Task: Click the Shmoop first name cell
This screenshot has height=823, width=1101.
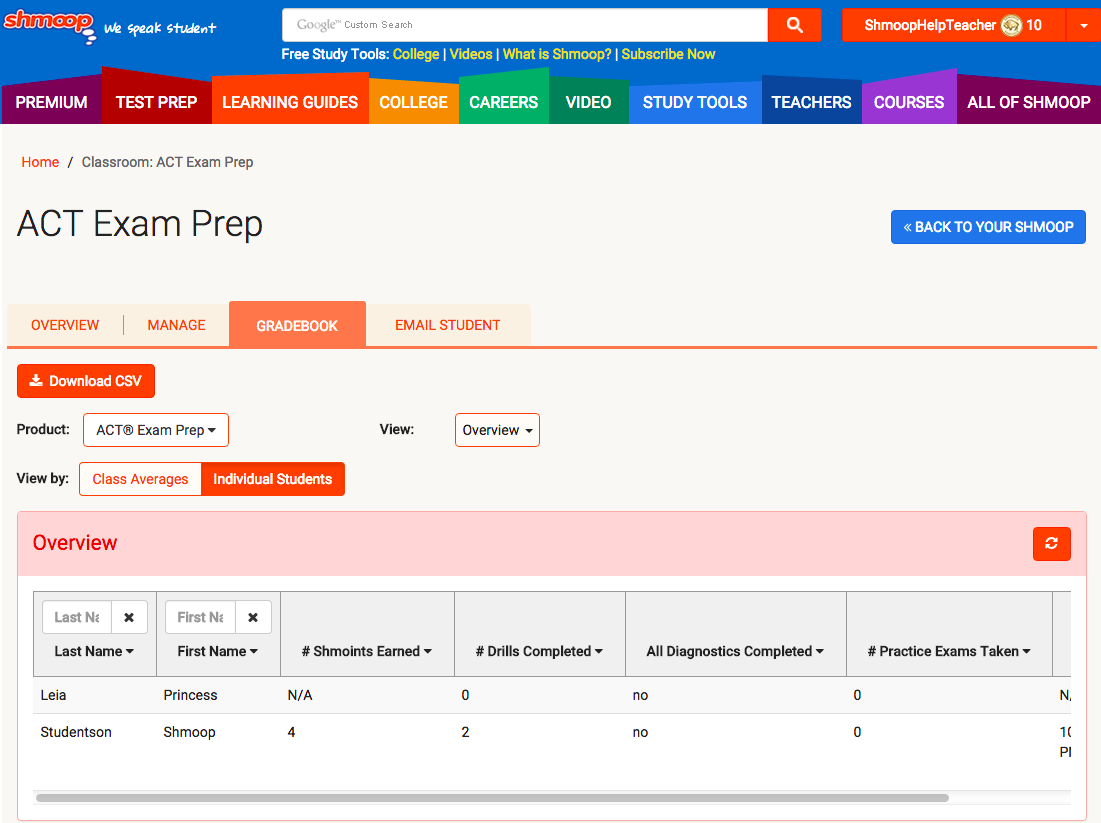Action: pos(190,732)
